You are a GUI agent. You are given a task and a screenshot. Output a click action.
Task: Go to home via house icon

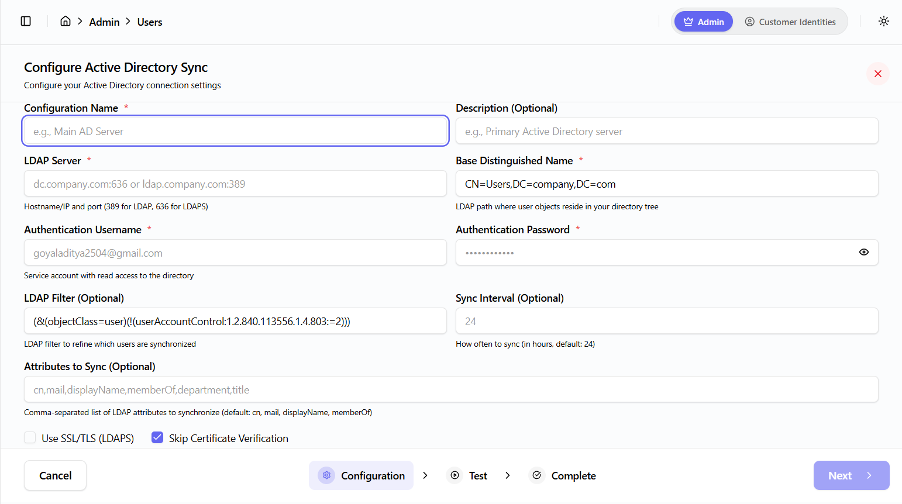pos(66,21)
